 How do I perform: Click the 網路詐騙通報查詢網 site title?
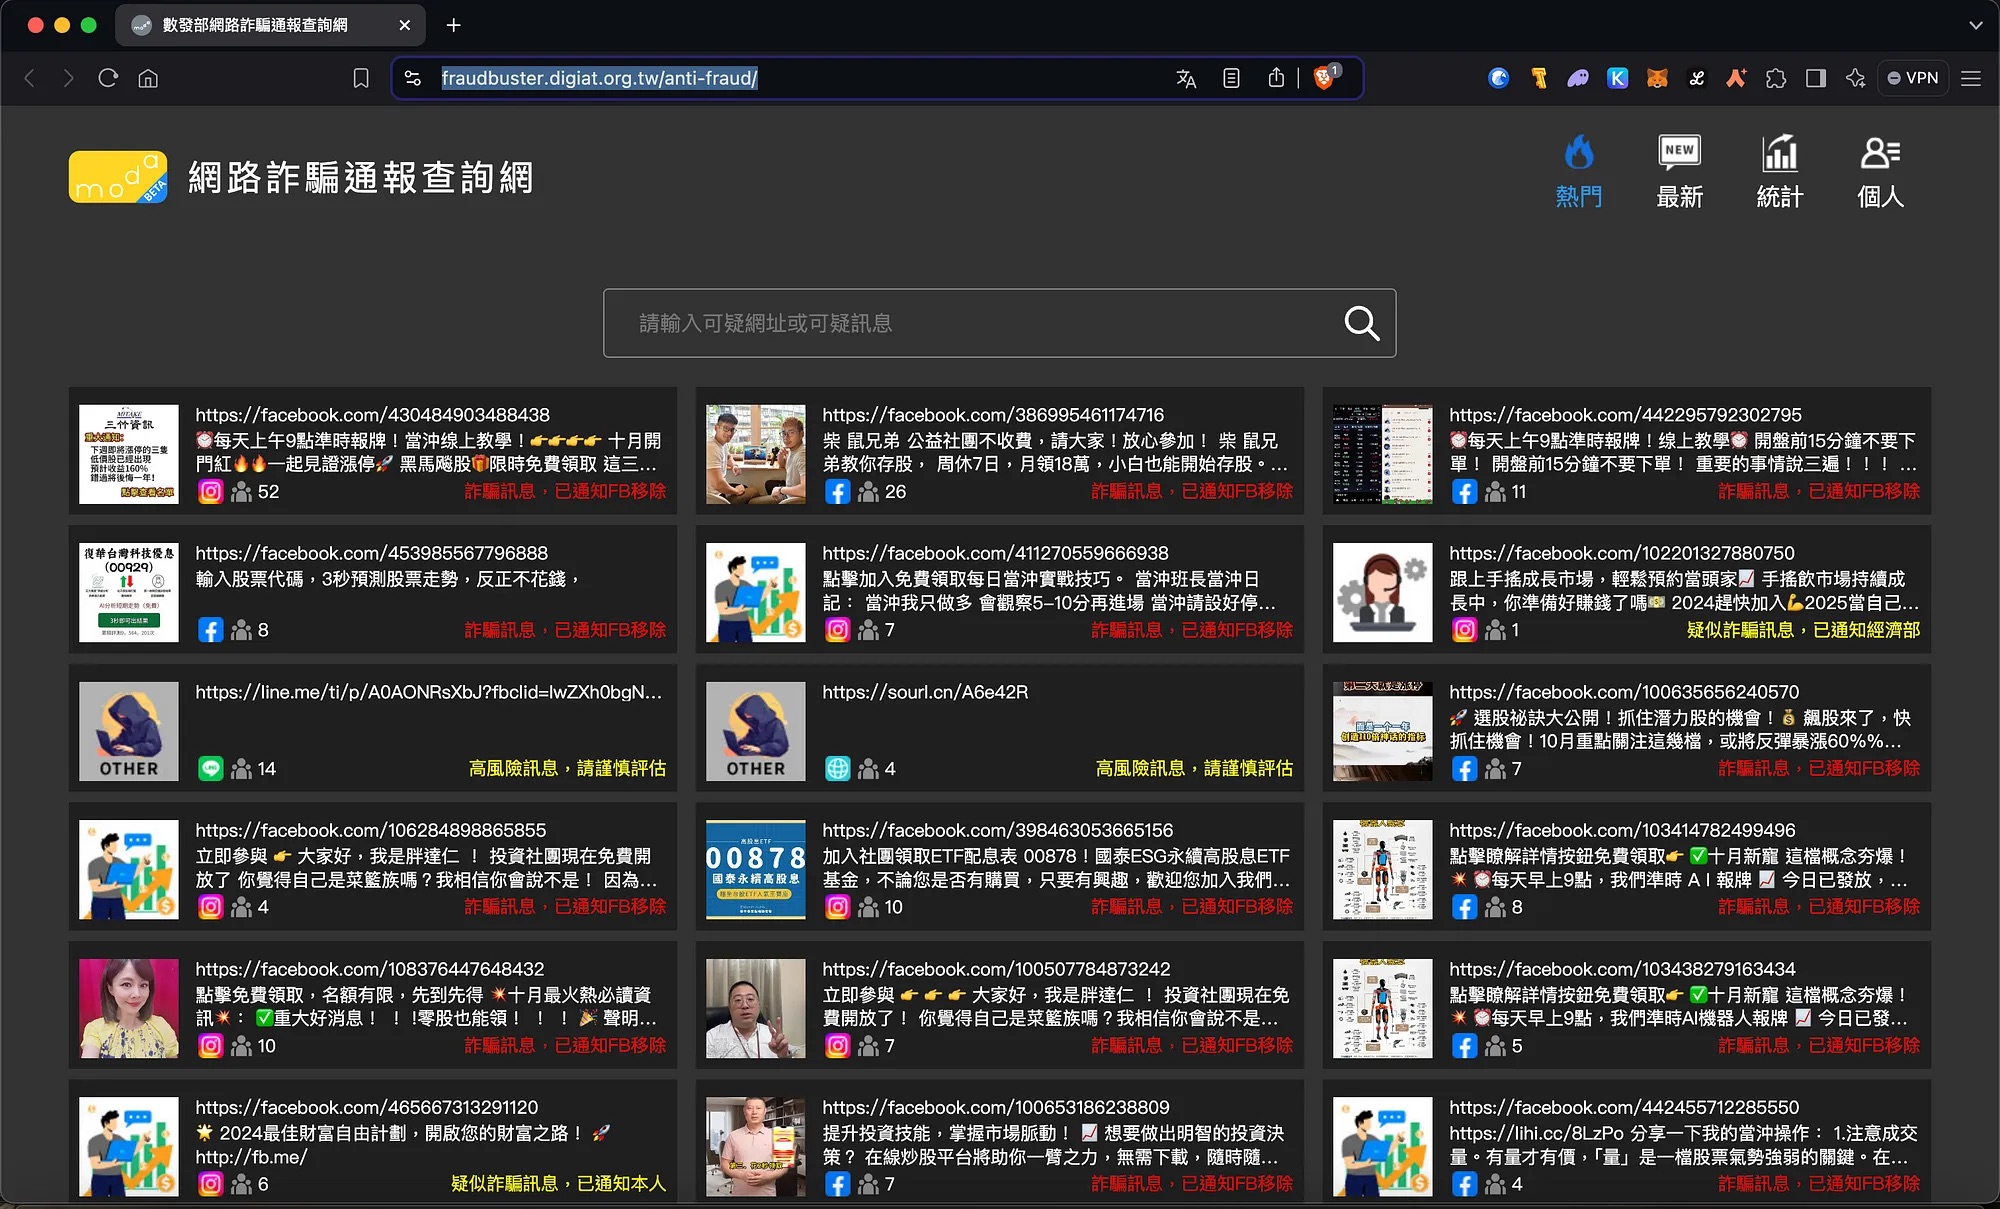pyautogui.click(x=361, y=178)
